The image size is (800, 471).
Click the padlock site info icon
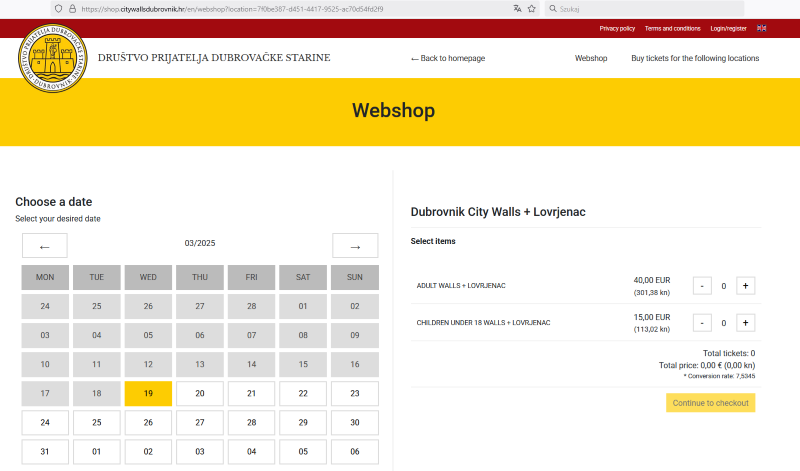[72, 8]
